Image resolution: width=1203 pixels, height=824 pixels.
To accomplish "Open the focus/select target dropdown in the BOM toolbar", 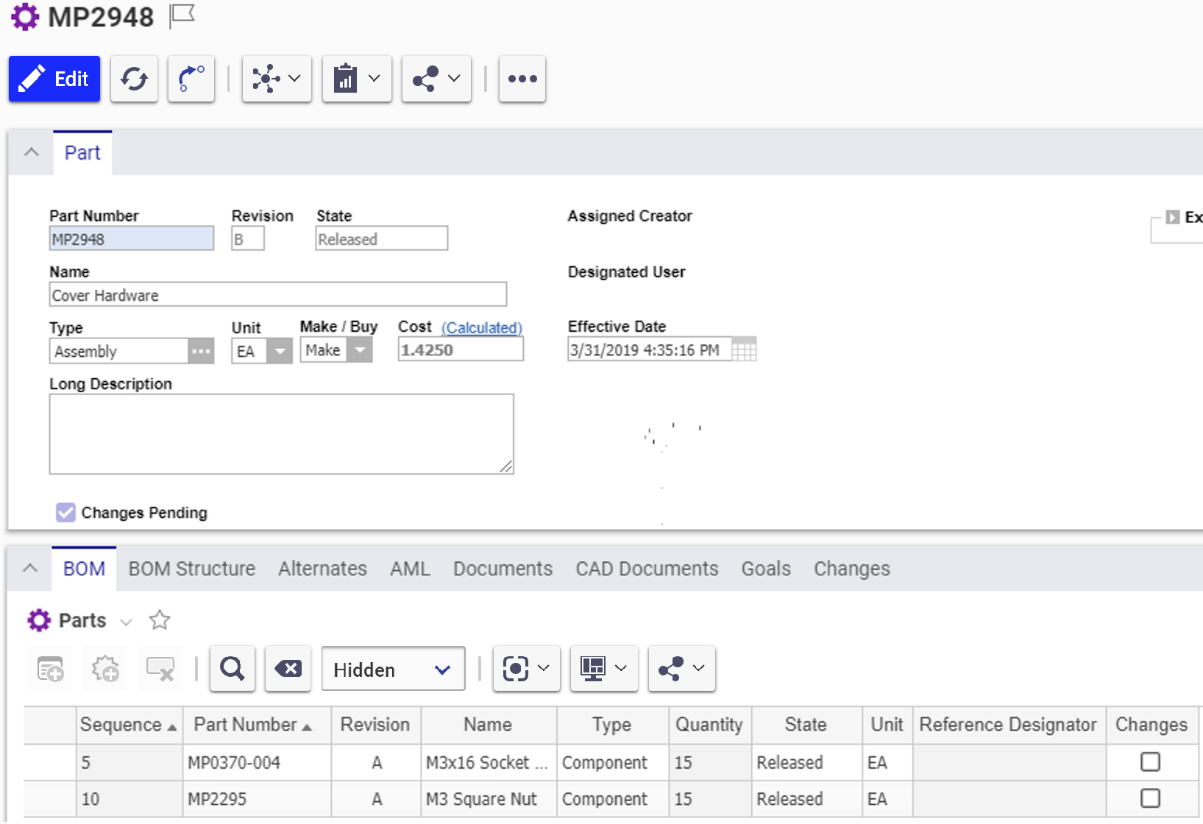I will pos(527,669).
